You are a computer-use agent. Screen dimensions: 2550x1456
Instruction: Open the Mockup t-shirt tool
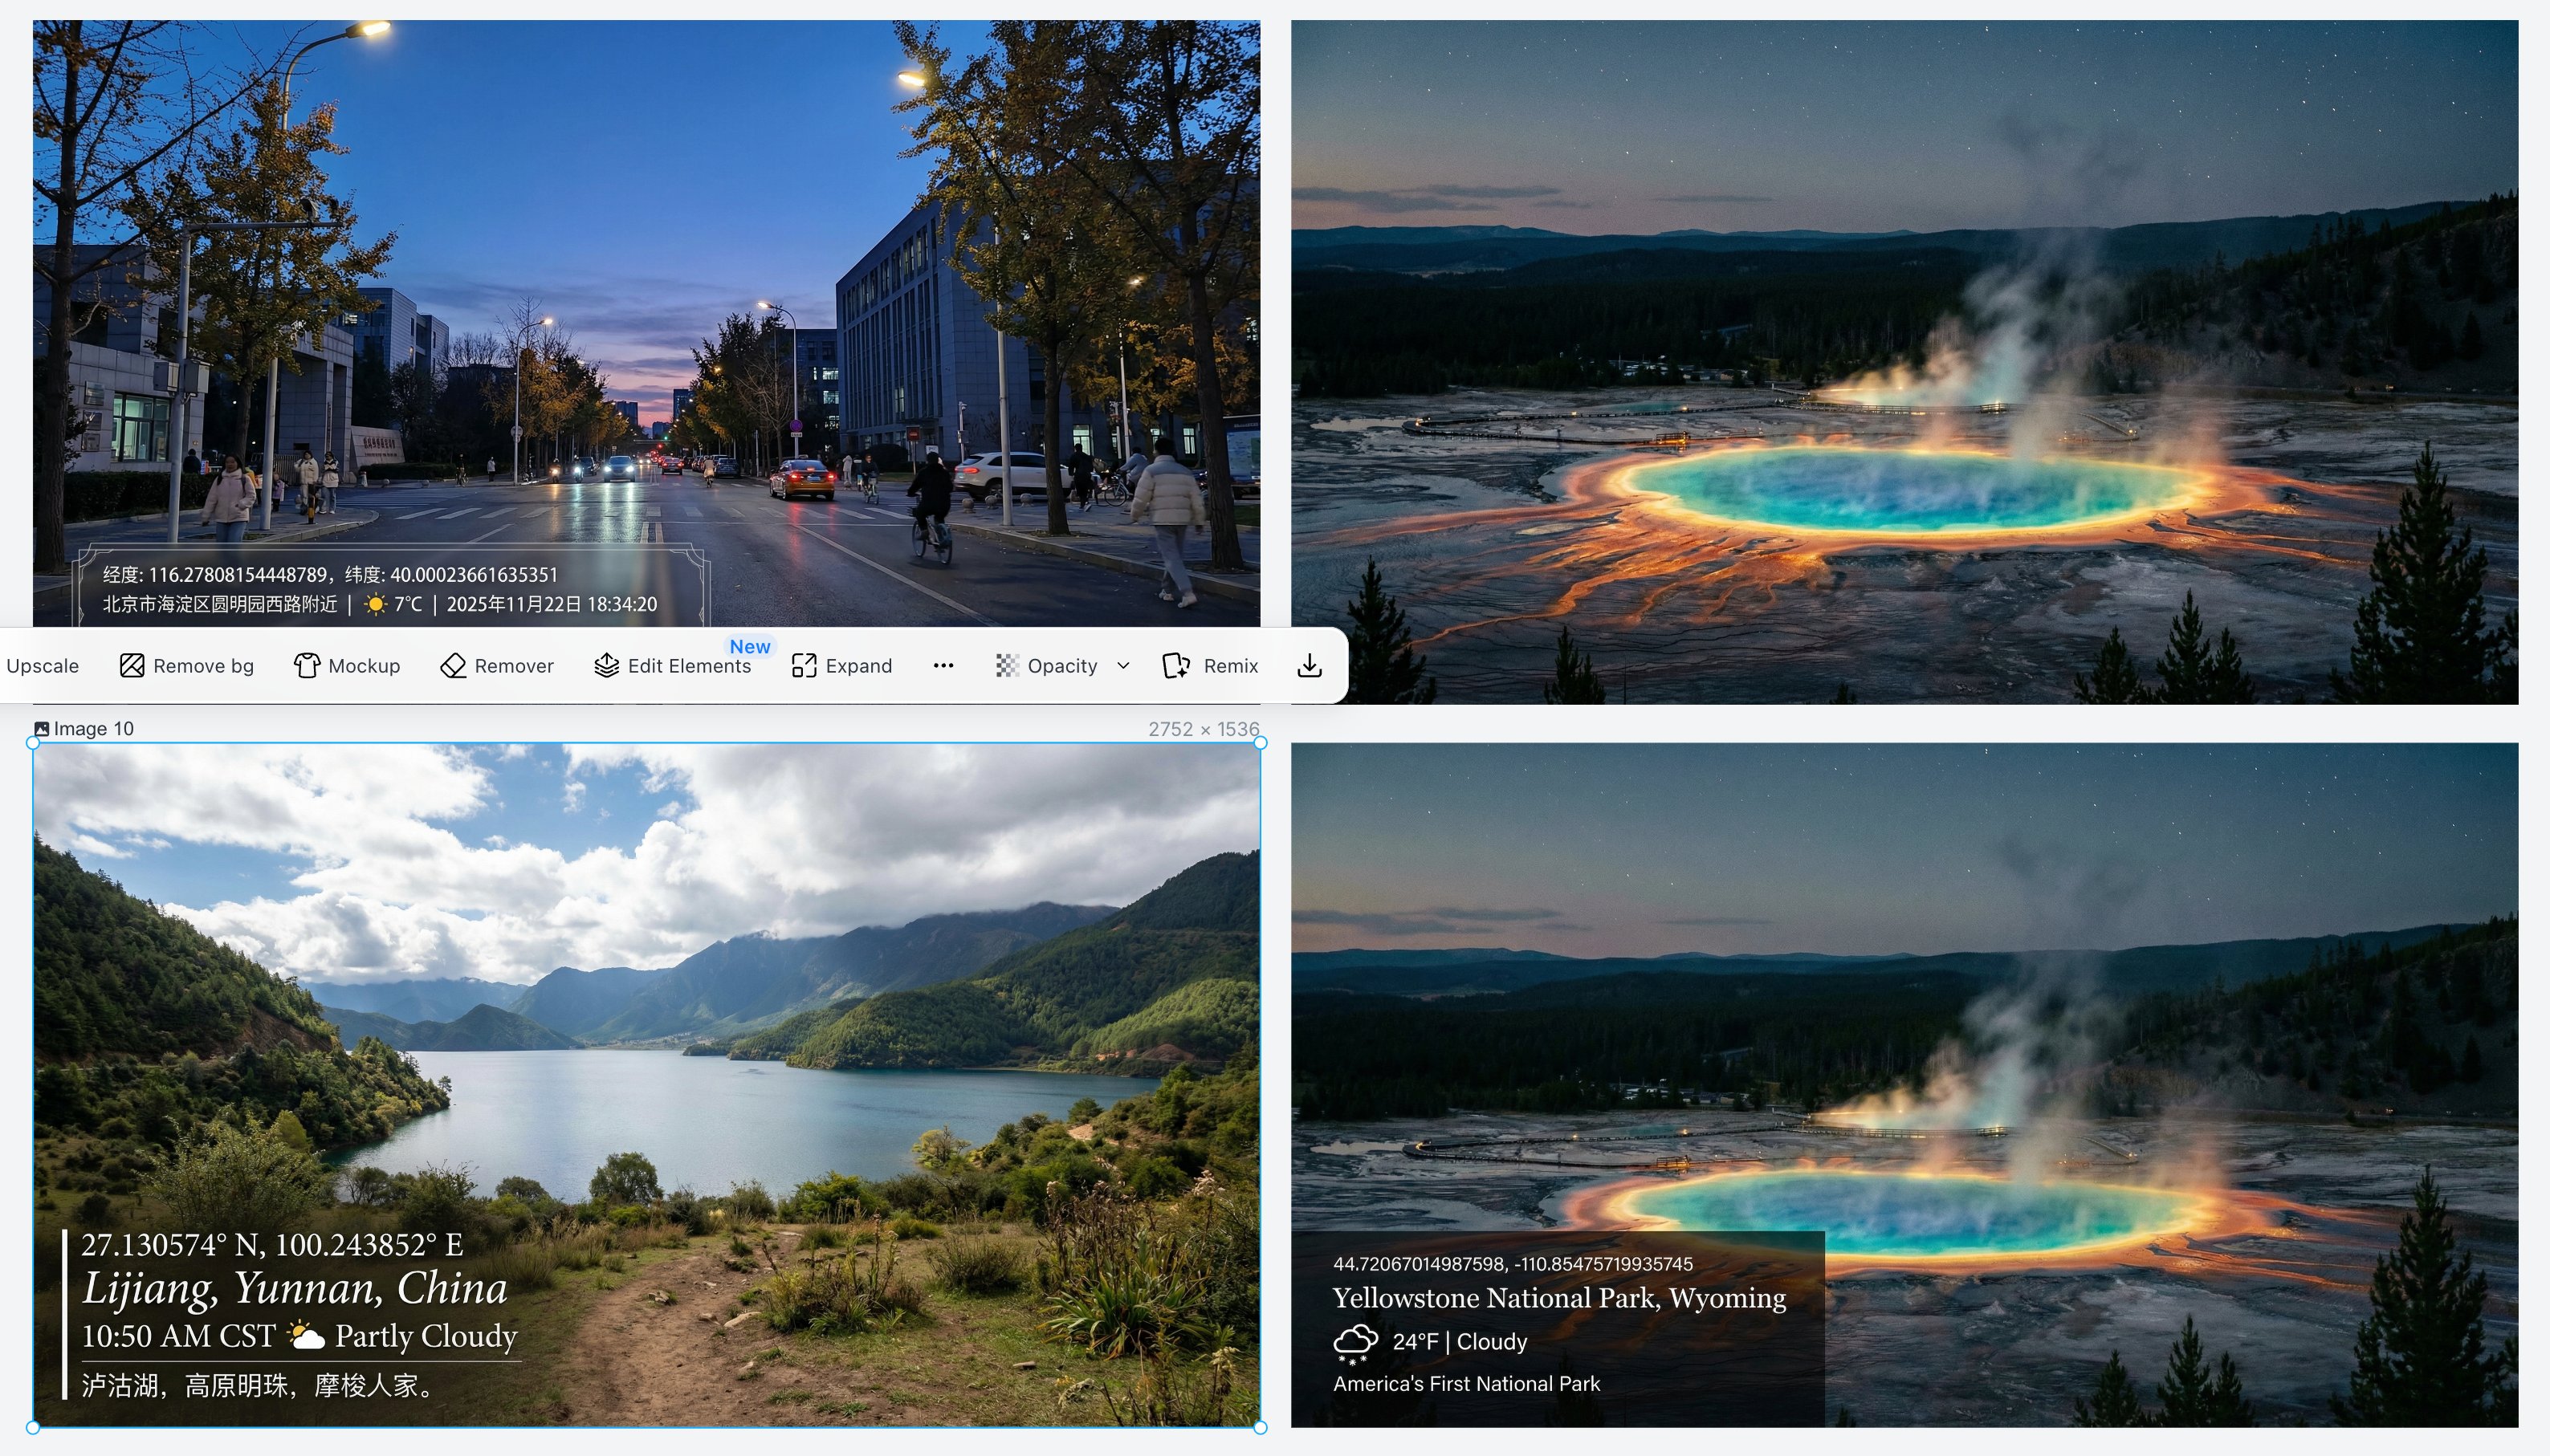click(x=306, y=666)
